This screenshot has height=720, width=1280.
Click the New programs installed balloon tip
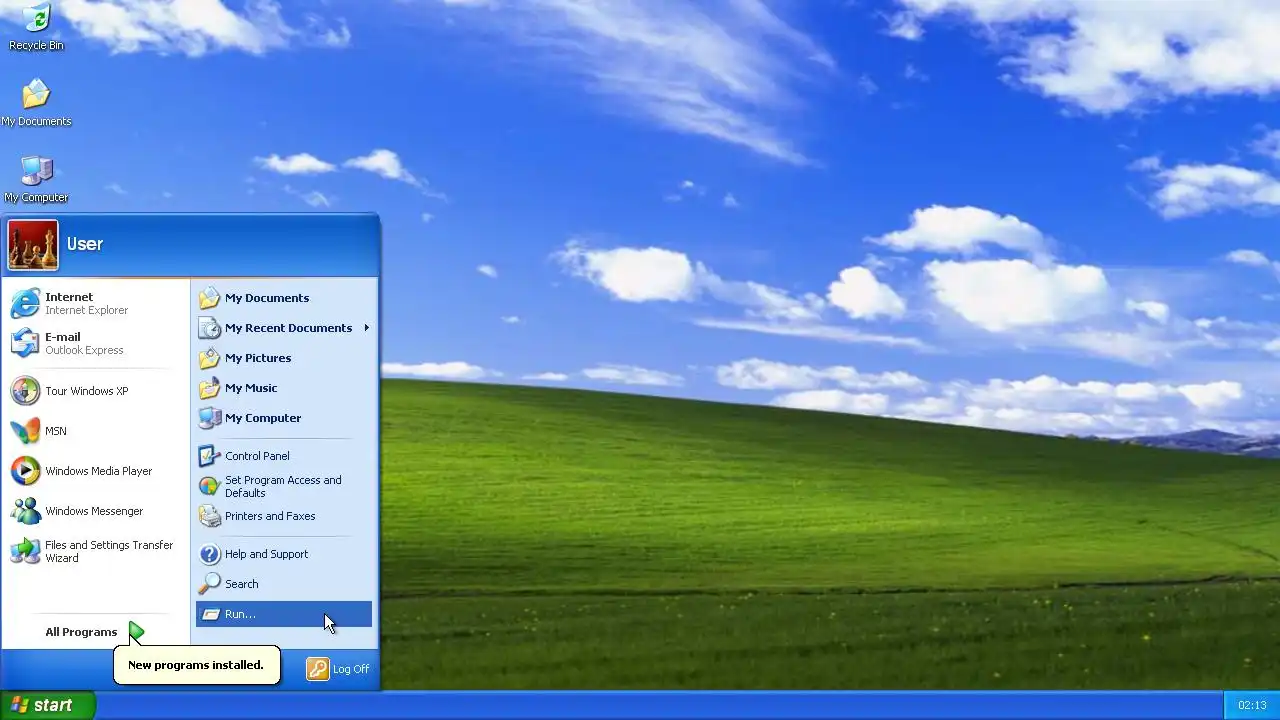[x=196, y=665]
